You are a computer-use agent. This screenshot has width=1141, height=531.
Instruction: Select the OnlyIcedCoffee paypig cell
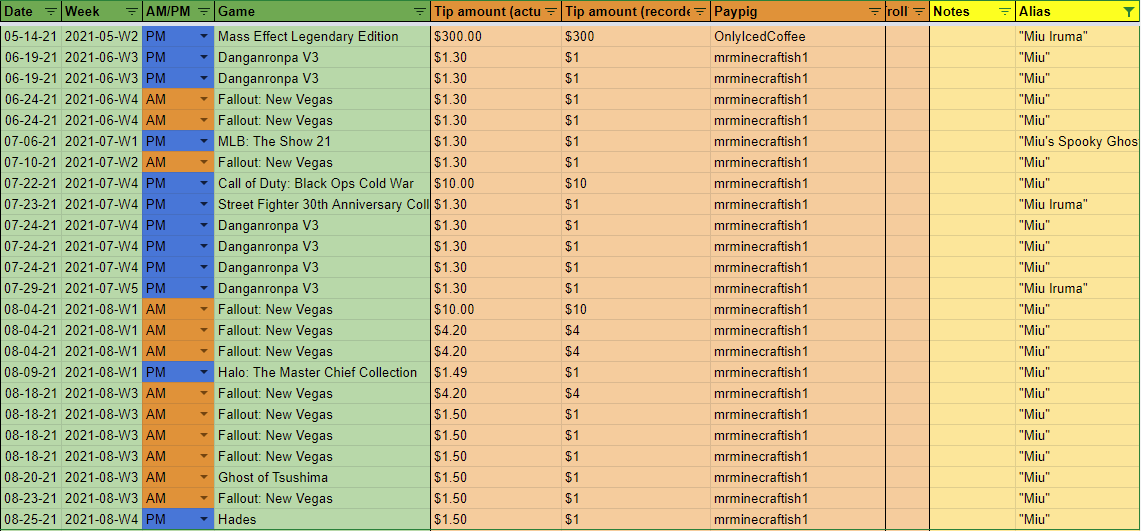(x=798, y=36)
